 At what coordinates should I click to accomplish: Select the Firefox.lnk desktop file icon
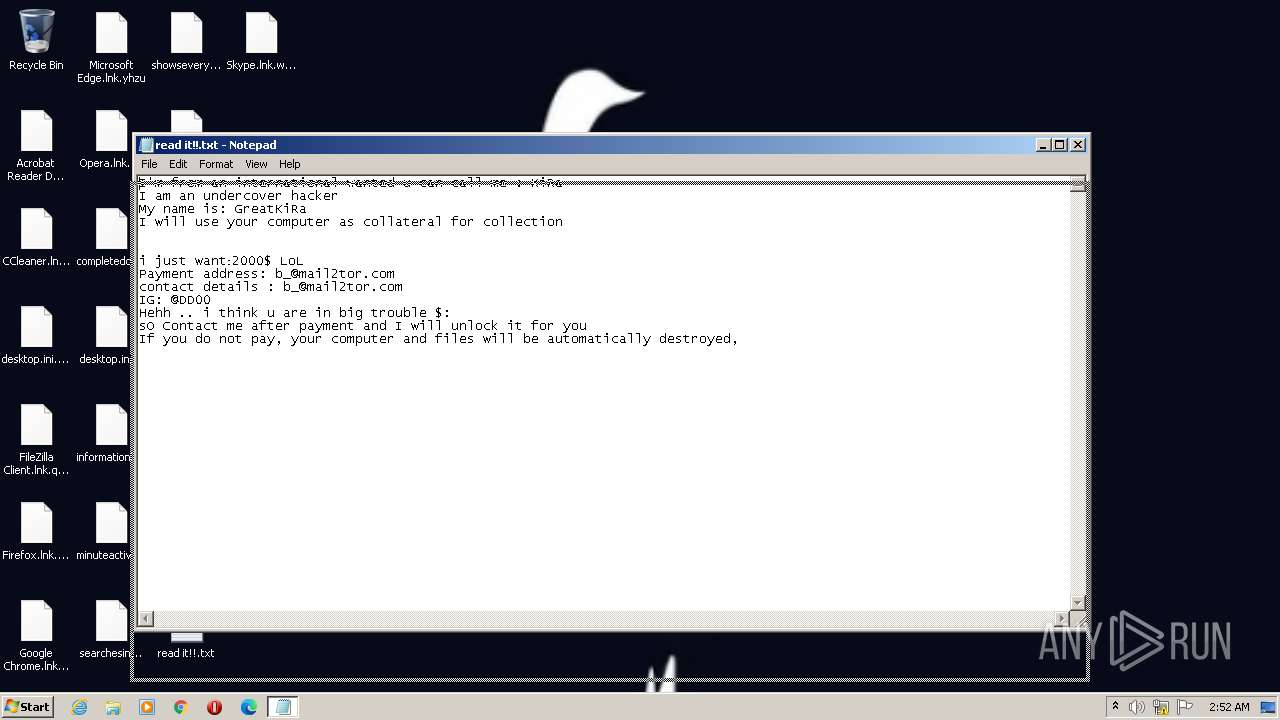tap(36, 531)
